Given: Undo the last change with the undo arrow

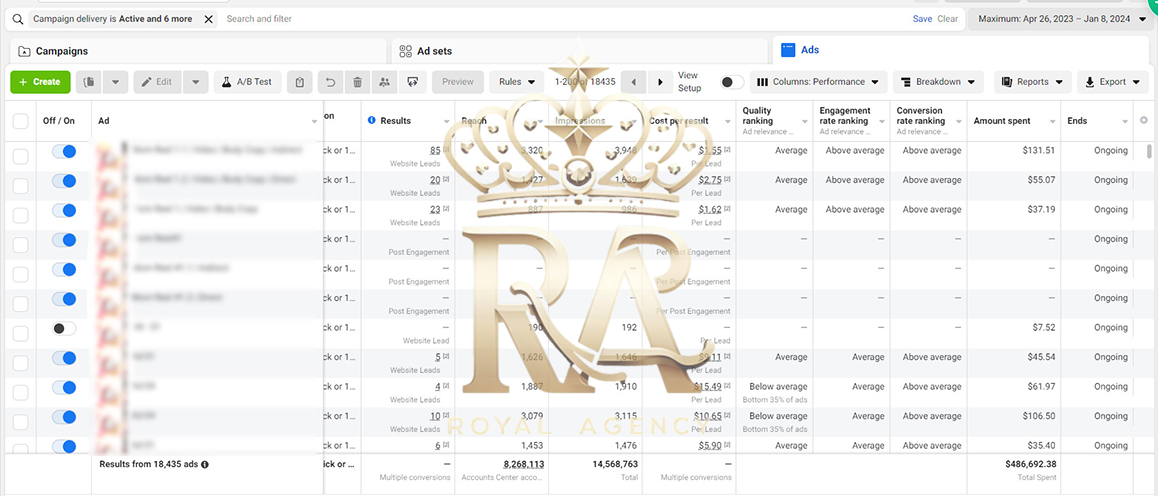Looking at the screenshot, I should tap(330, 82).
